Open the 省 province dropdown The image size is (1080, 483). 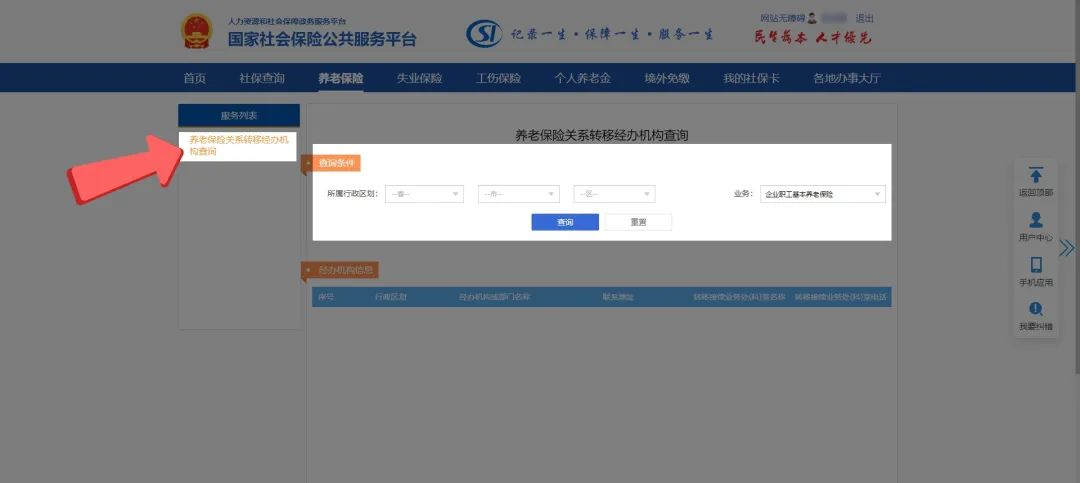coord(424,194)
